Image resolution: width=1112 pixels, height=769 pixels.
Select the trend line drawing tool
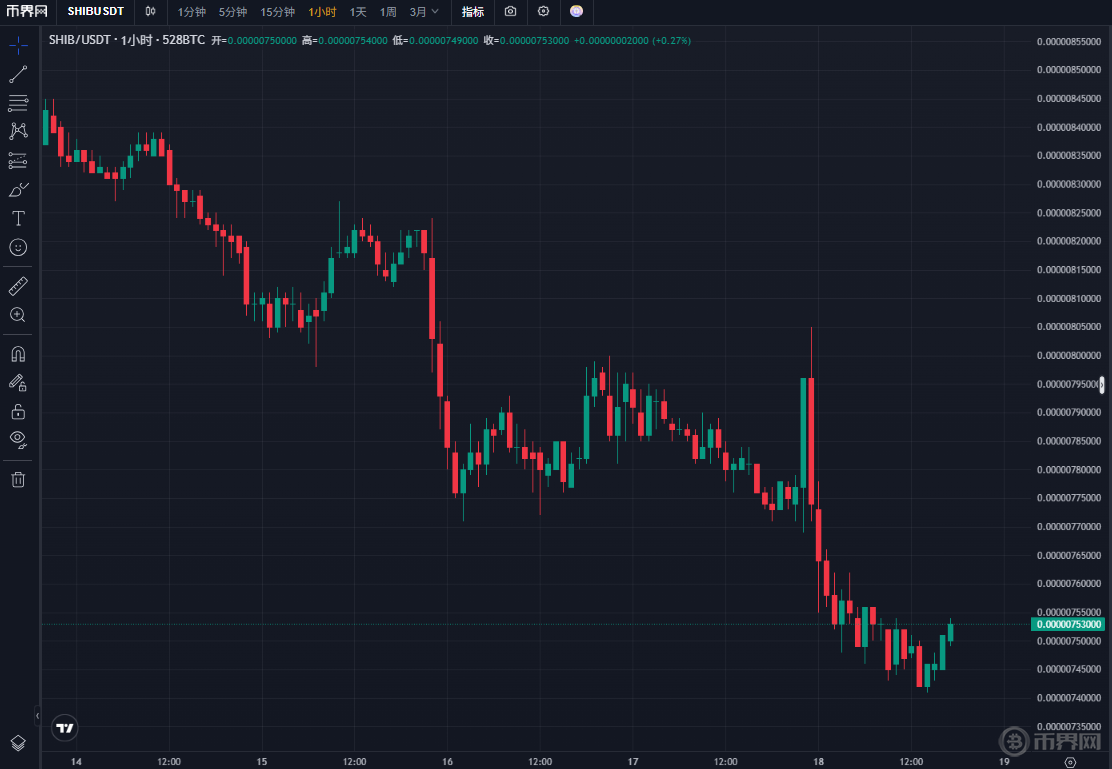click(18, 74)
